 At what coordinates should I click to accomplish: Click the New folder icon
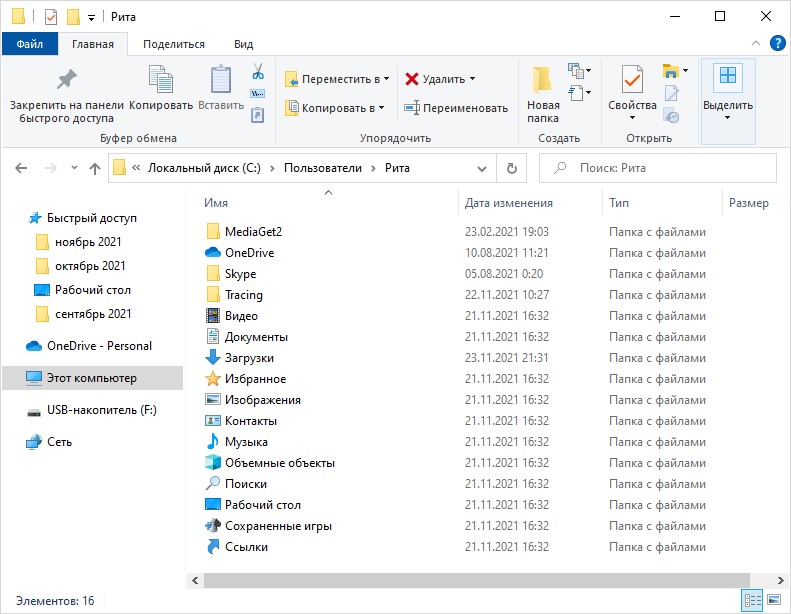pos(542,79)
